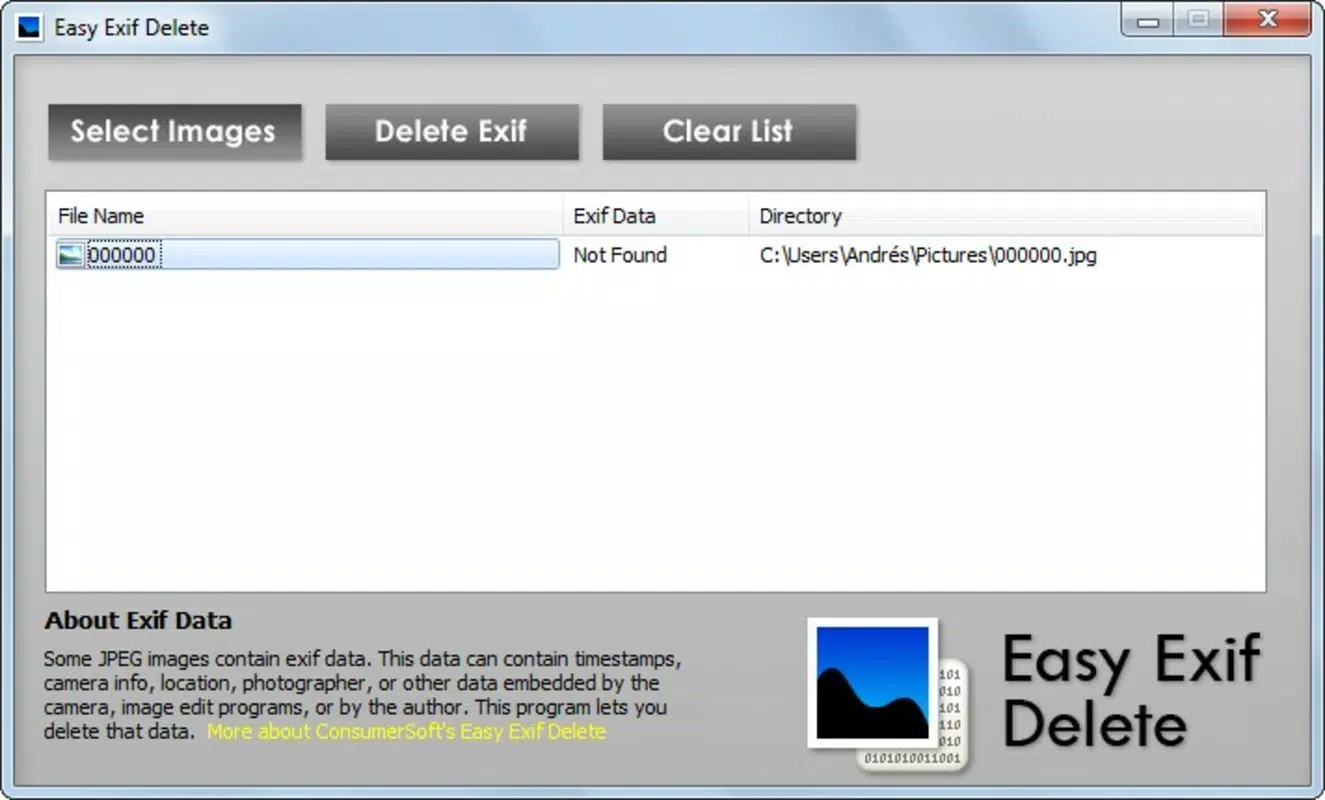Screen dimensions: 1325x800
Task: Click the Select Images button
Action: (x=174, y=132)
